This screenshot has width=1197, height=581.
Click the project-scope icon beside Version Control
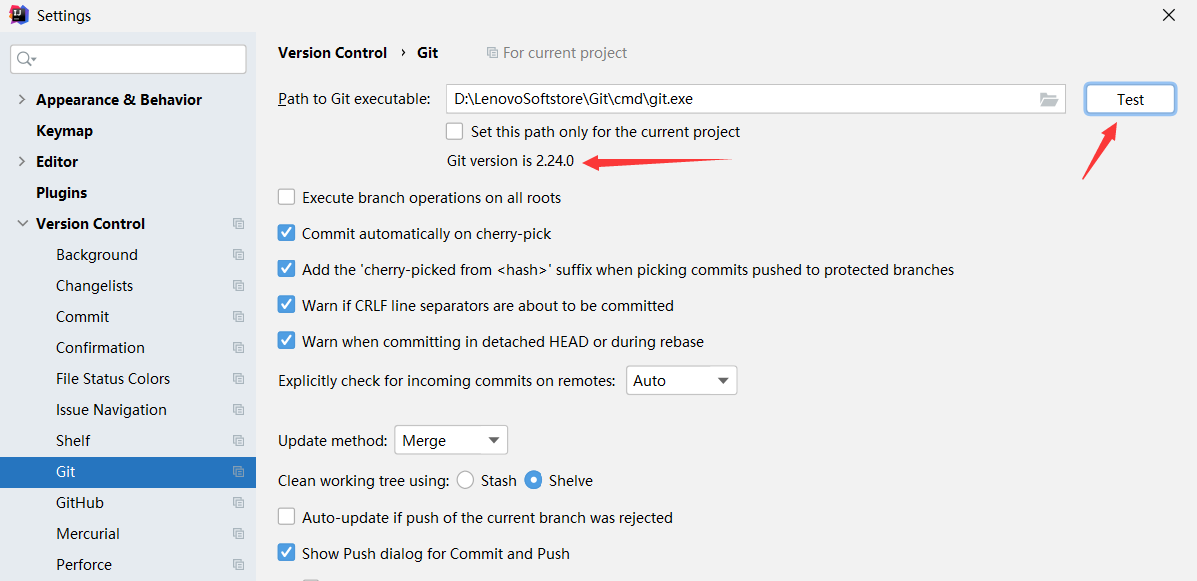238,224
